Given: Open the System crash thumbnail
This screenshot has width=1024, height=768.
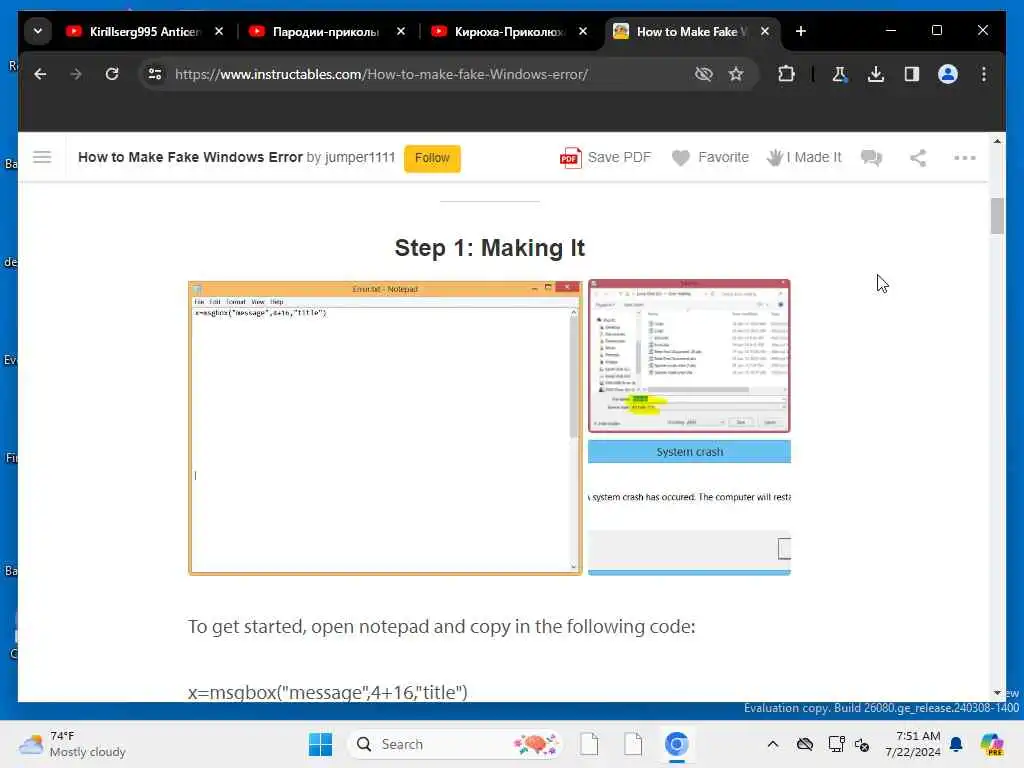Looking at the screenshot, I should (689, 507).
